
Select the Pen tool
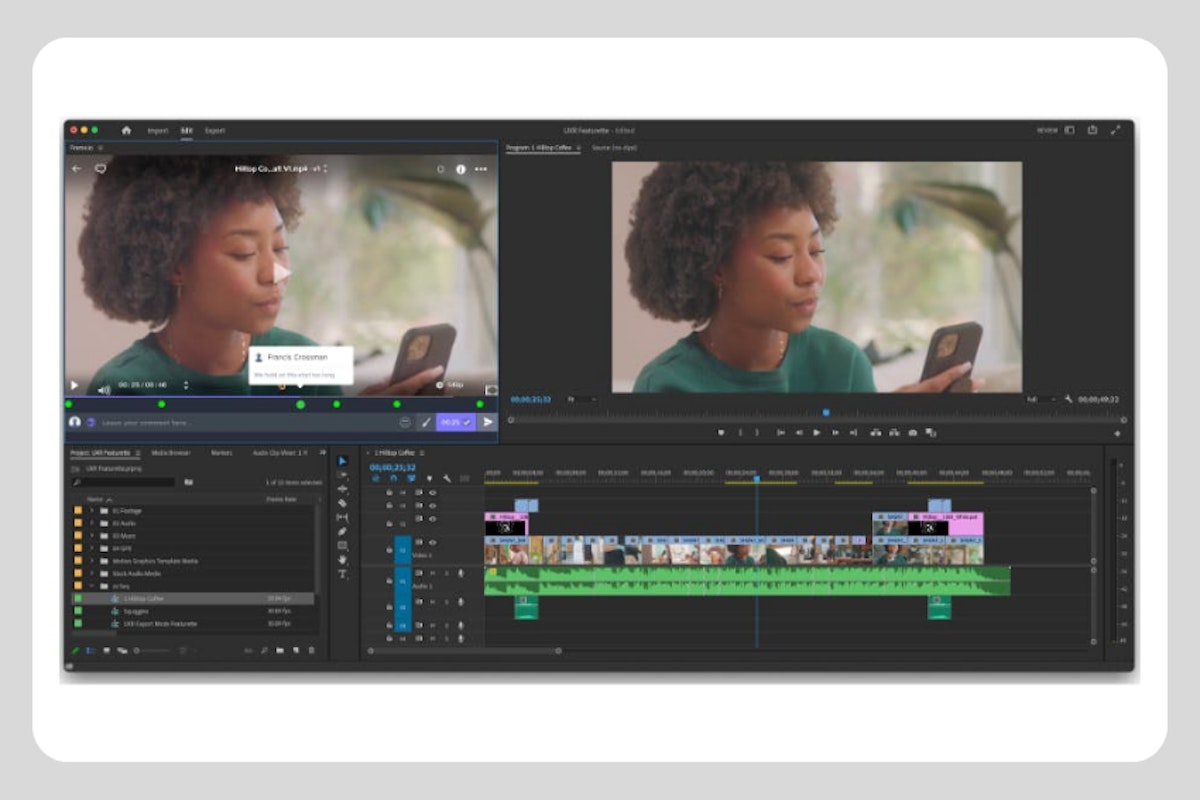(x=344, y=529)
